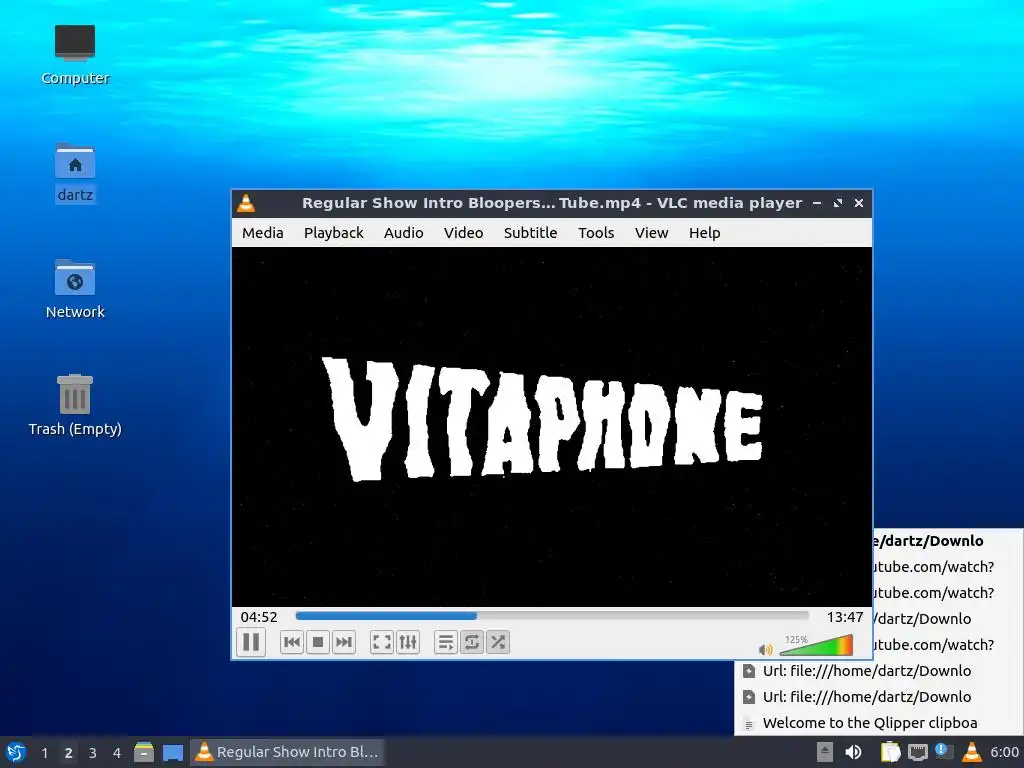Show extended settings and effects

click(x=408, y=643)
